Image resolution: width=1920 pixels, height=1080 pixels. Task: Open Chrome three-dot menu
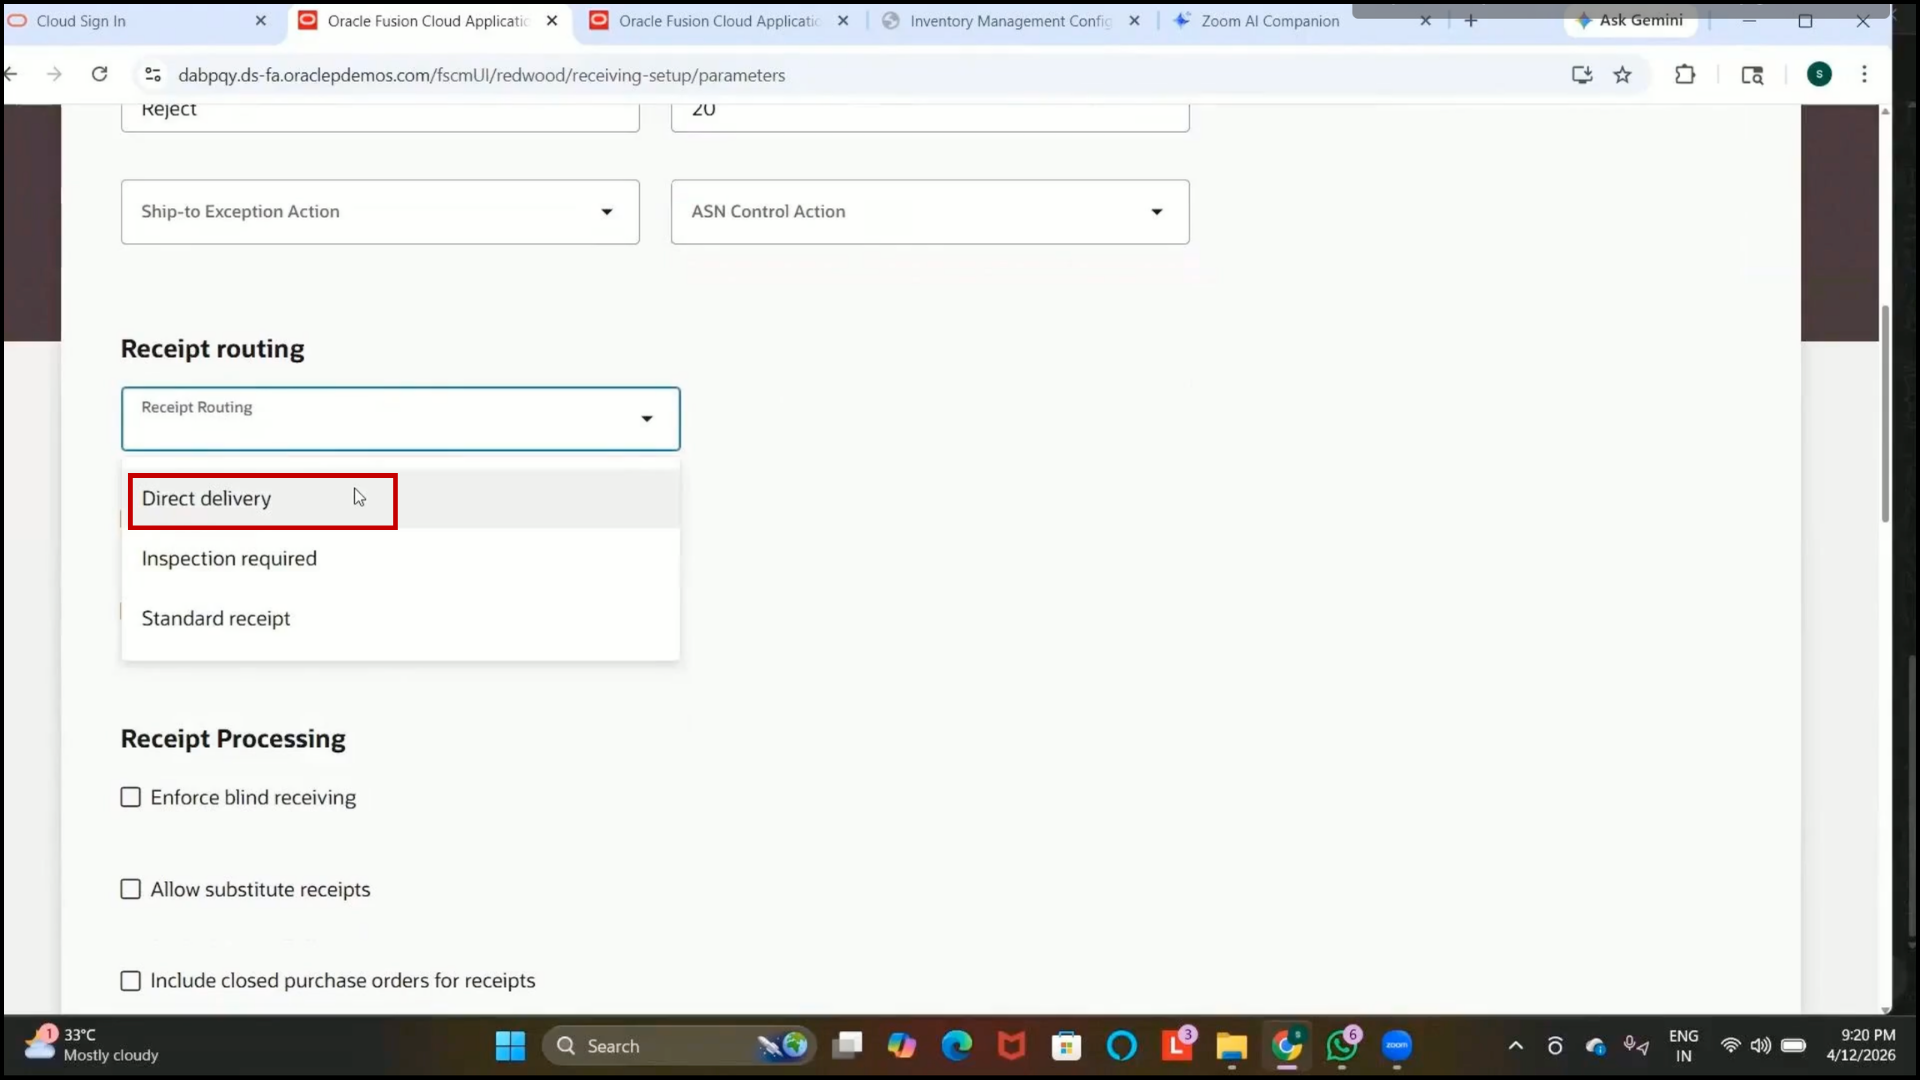1864,75
